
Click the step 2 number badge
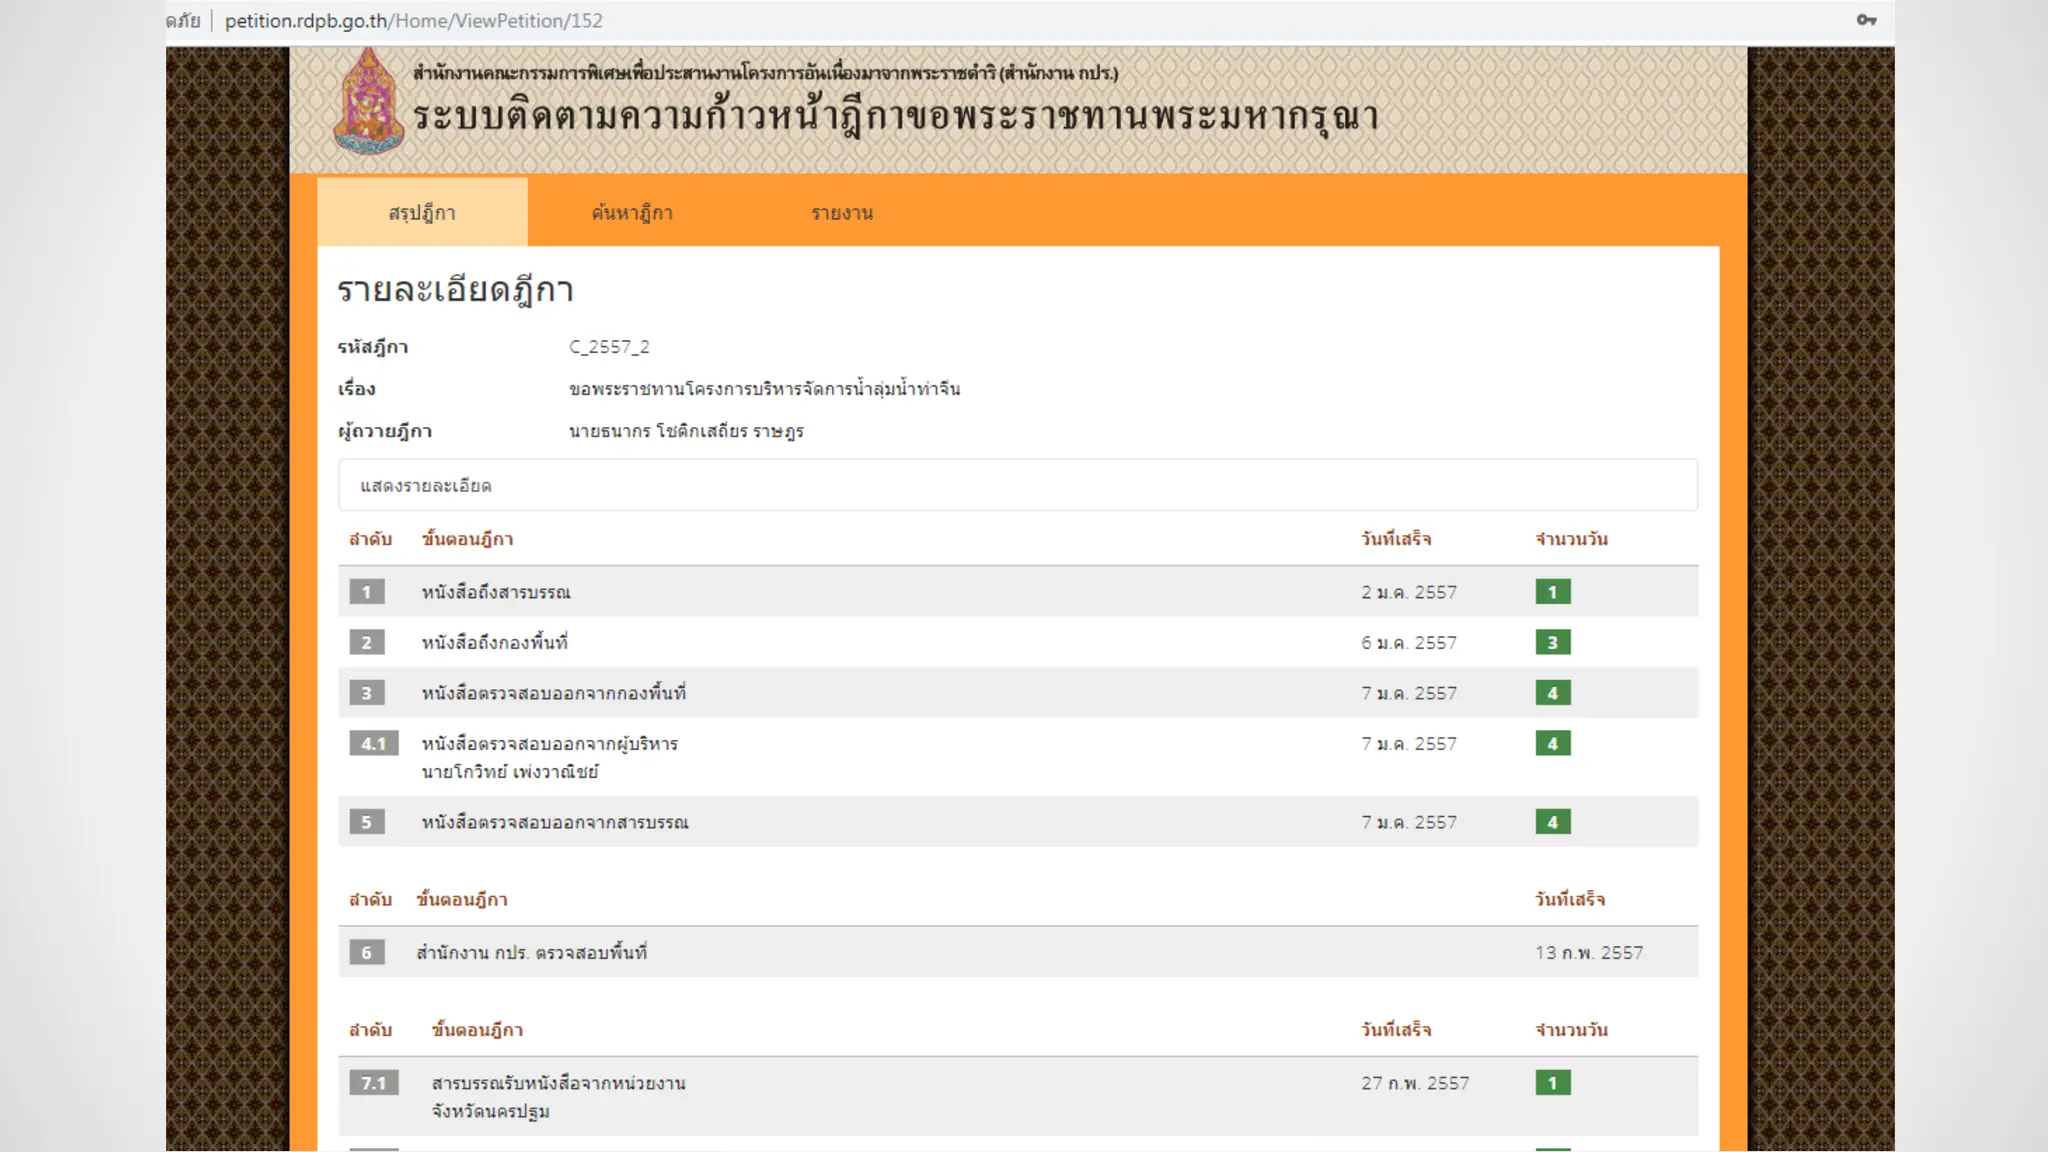click(x=366, y=643)
